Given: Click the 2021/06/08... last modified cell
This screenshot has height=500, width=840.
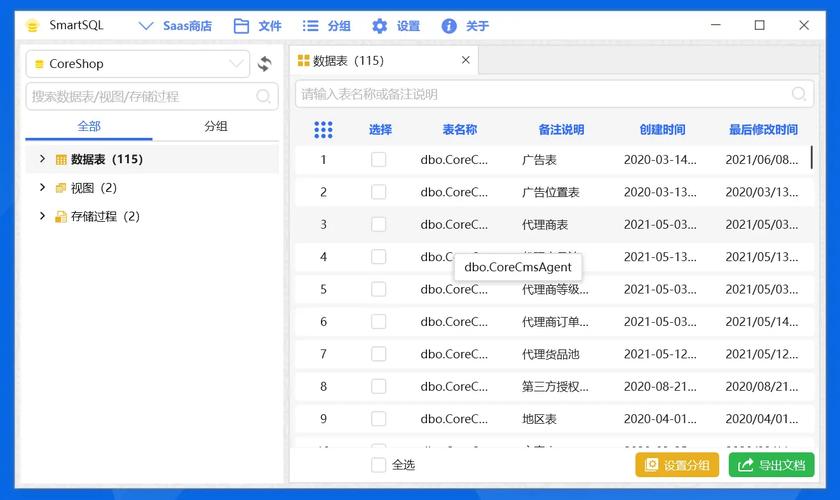Looking at the screenshot, I should click(762, 160).
